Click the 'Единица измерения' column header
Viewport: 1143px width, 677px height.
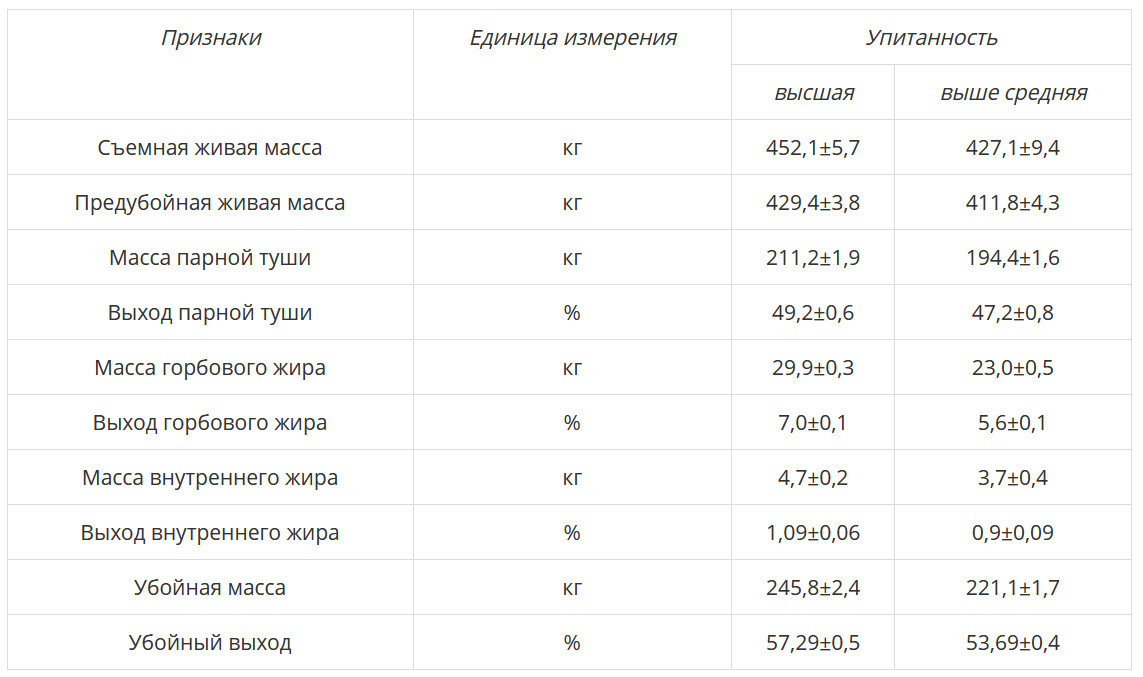572,37
